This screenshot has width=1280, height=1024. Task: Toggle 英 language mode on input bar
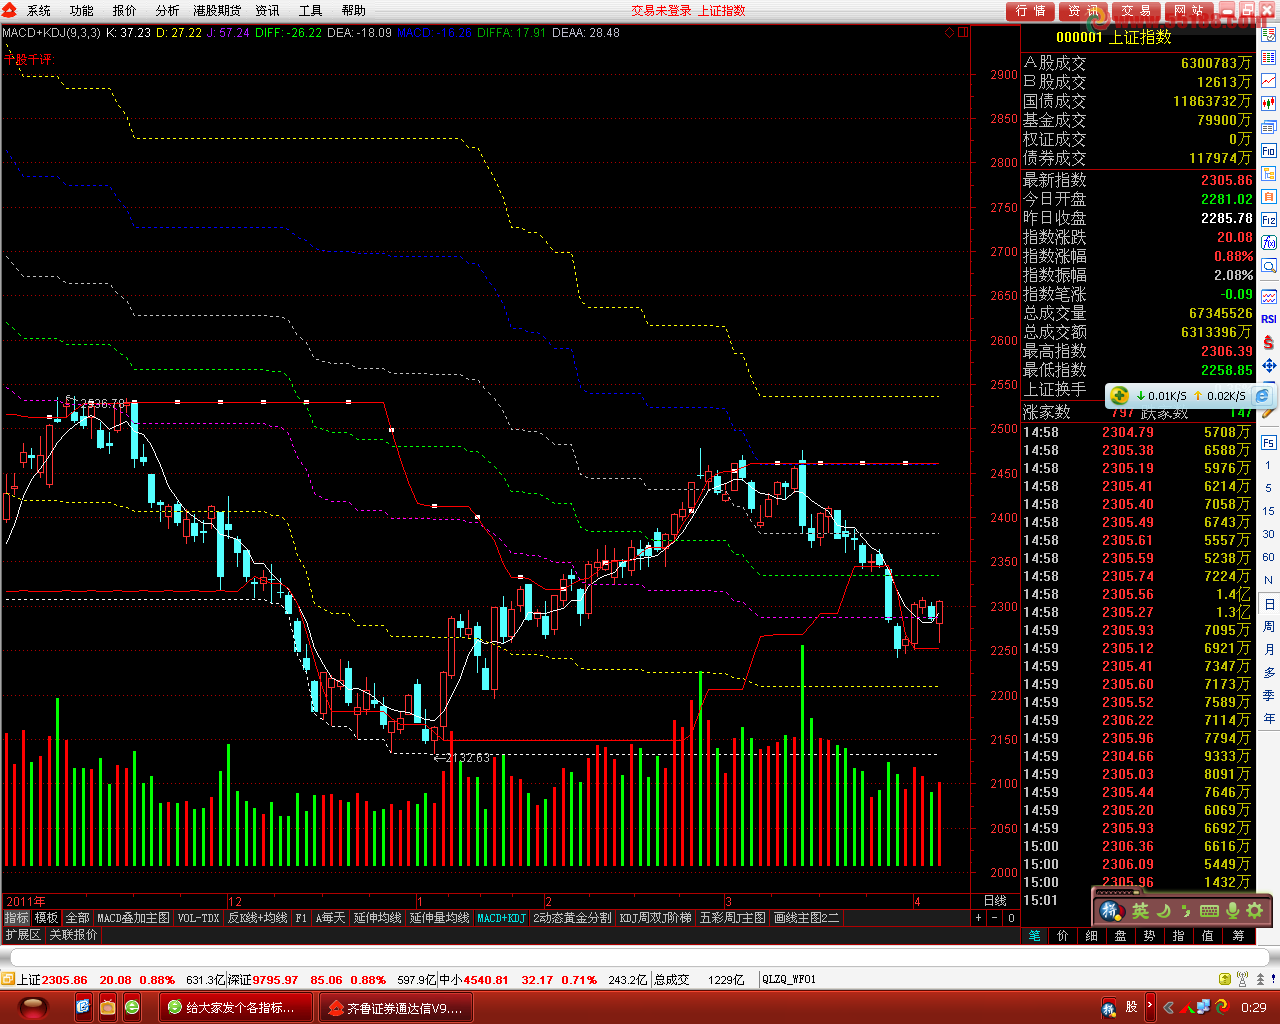coord(1141,911)
